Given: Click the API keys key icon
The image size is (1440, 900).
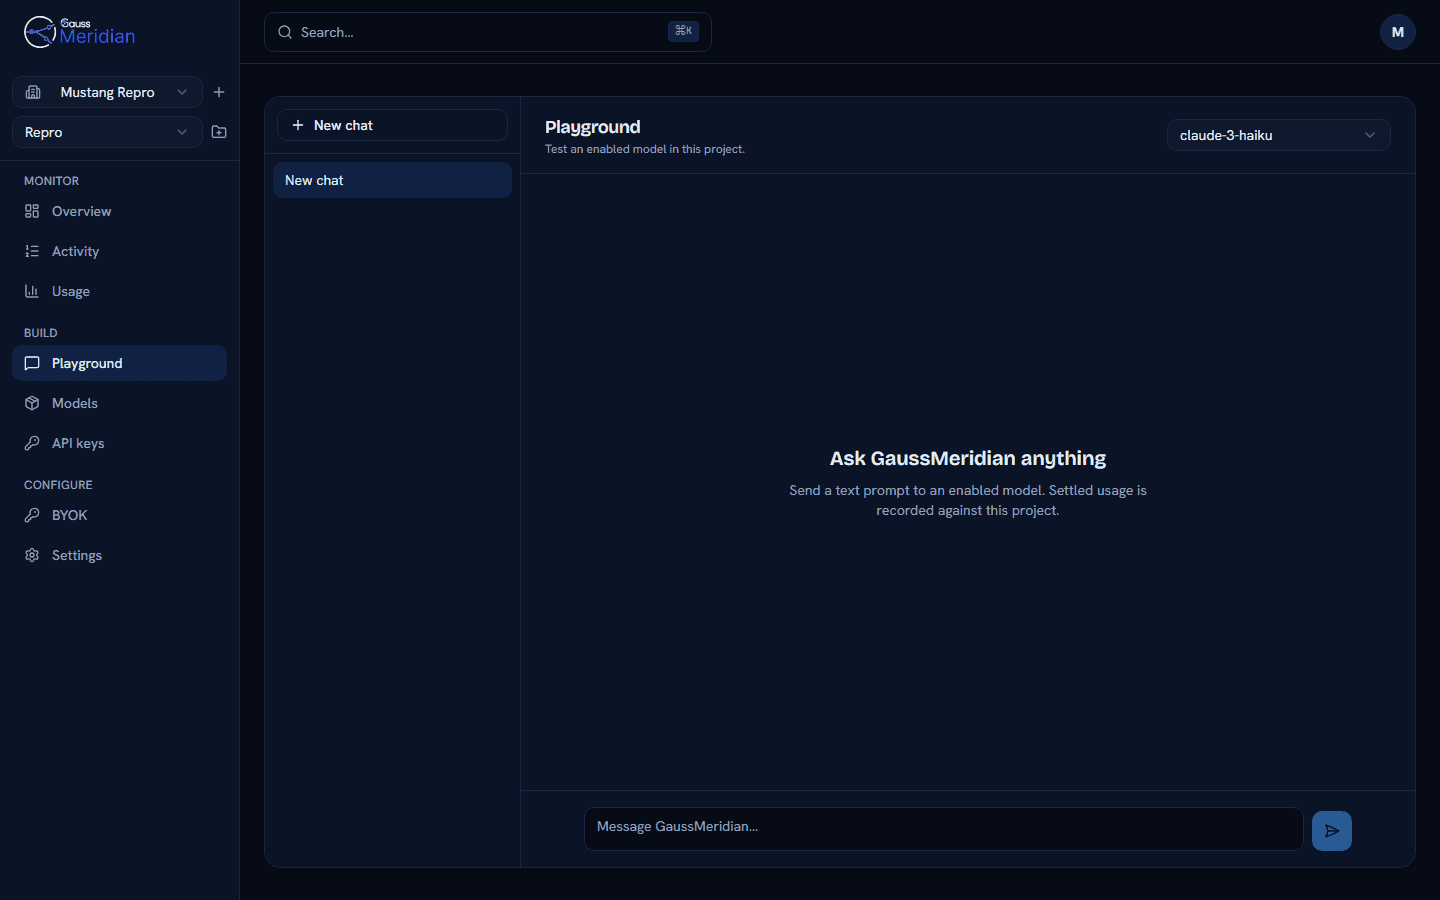Looking at the screenshot, I should (32, 443).
